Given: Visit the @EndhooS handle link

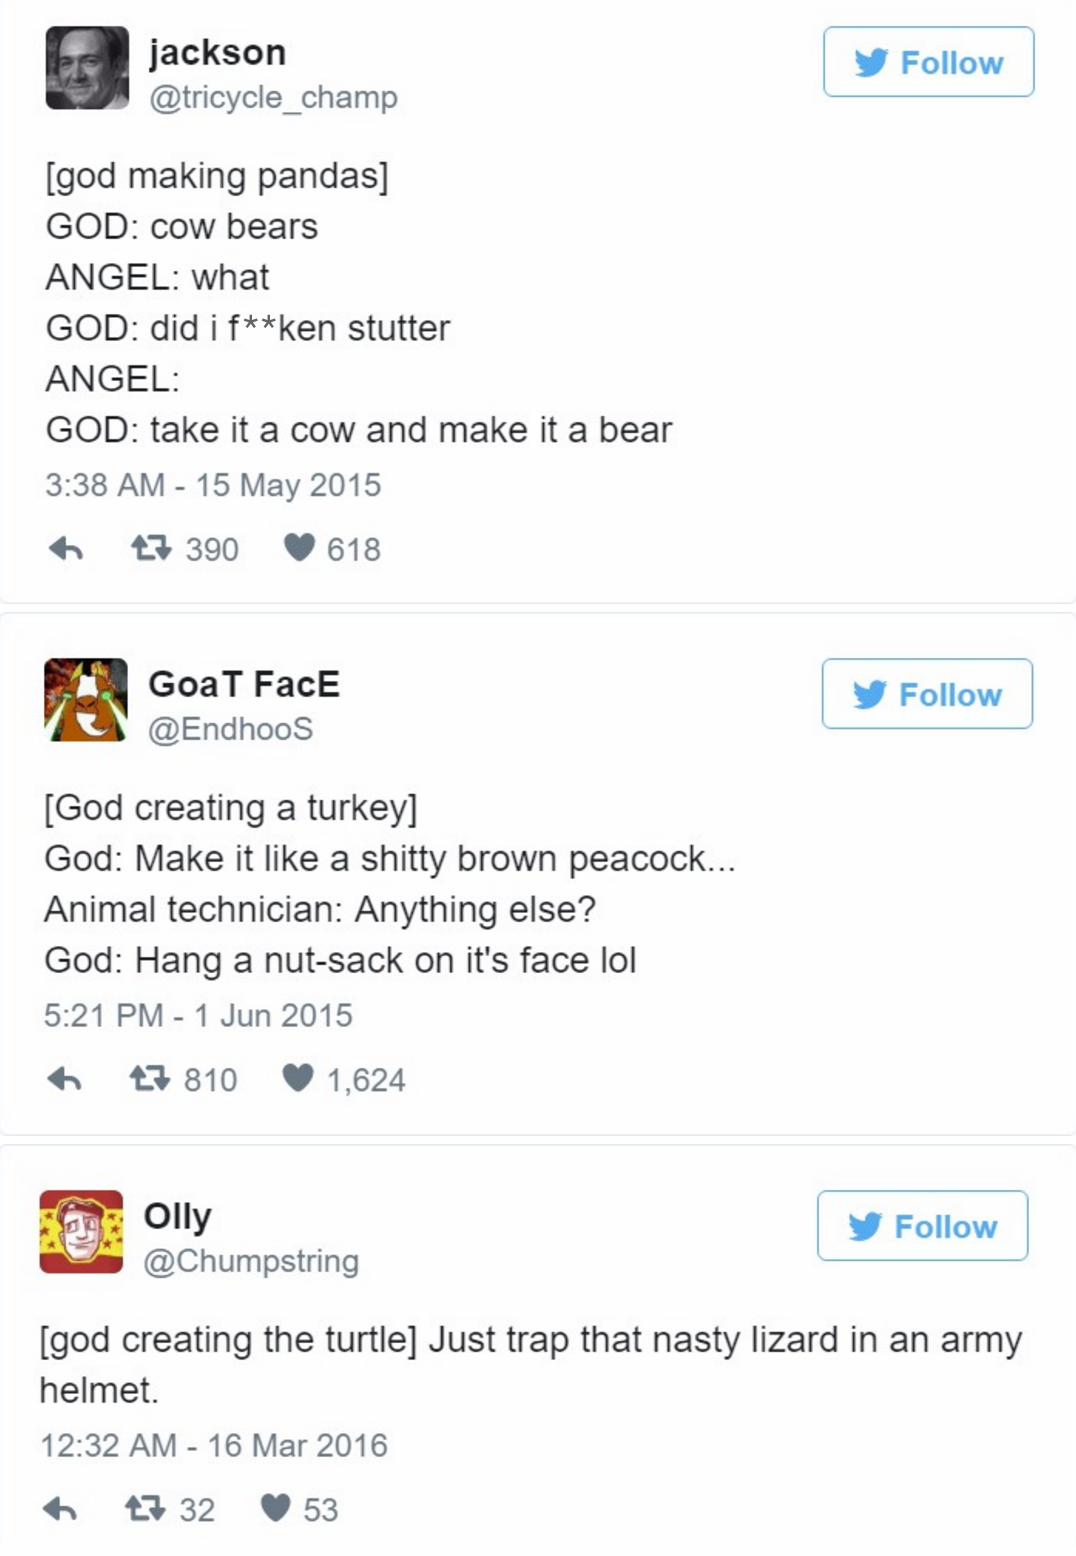Looking at the screenshot, I should pos(230,729).
